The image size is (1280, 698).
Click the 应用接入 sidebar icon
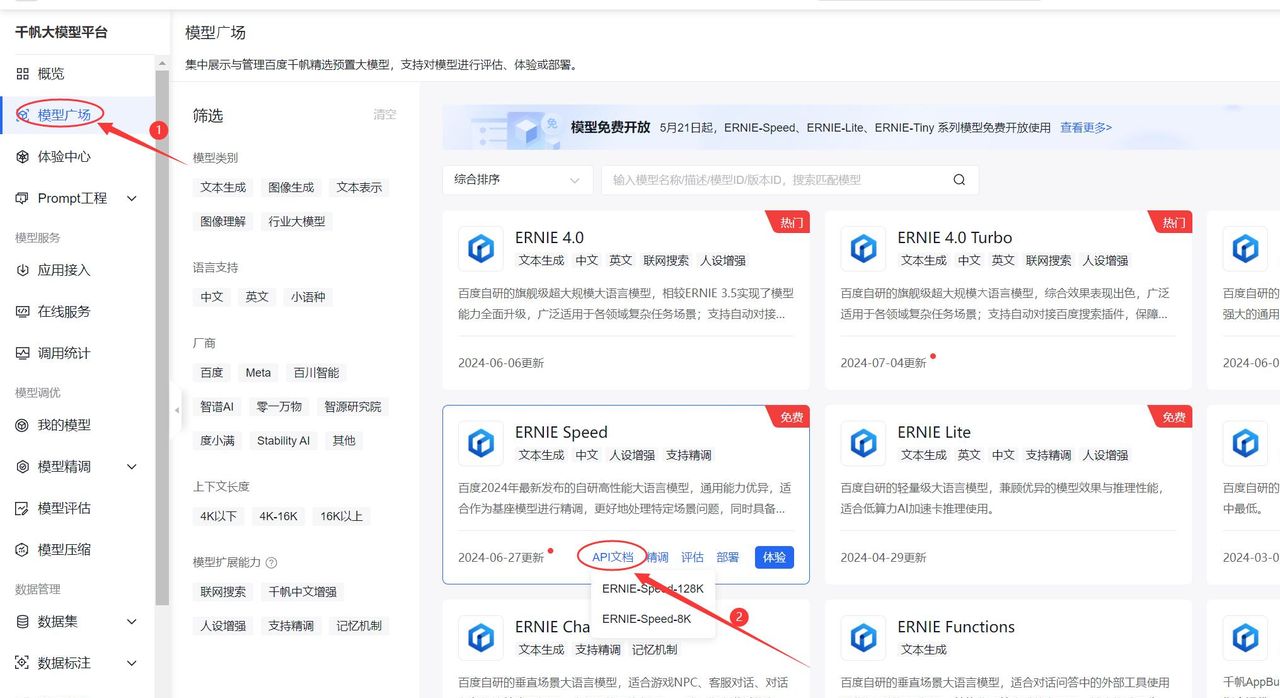(22, 270)
